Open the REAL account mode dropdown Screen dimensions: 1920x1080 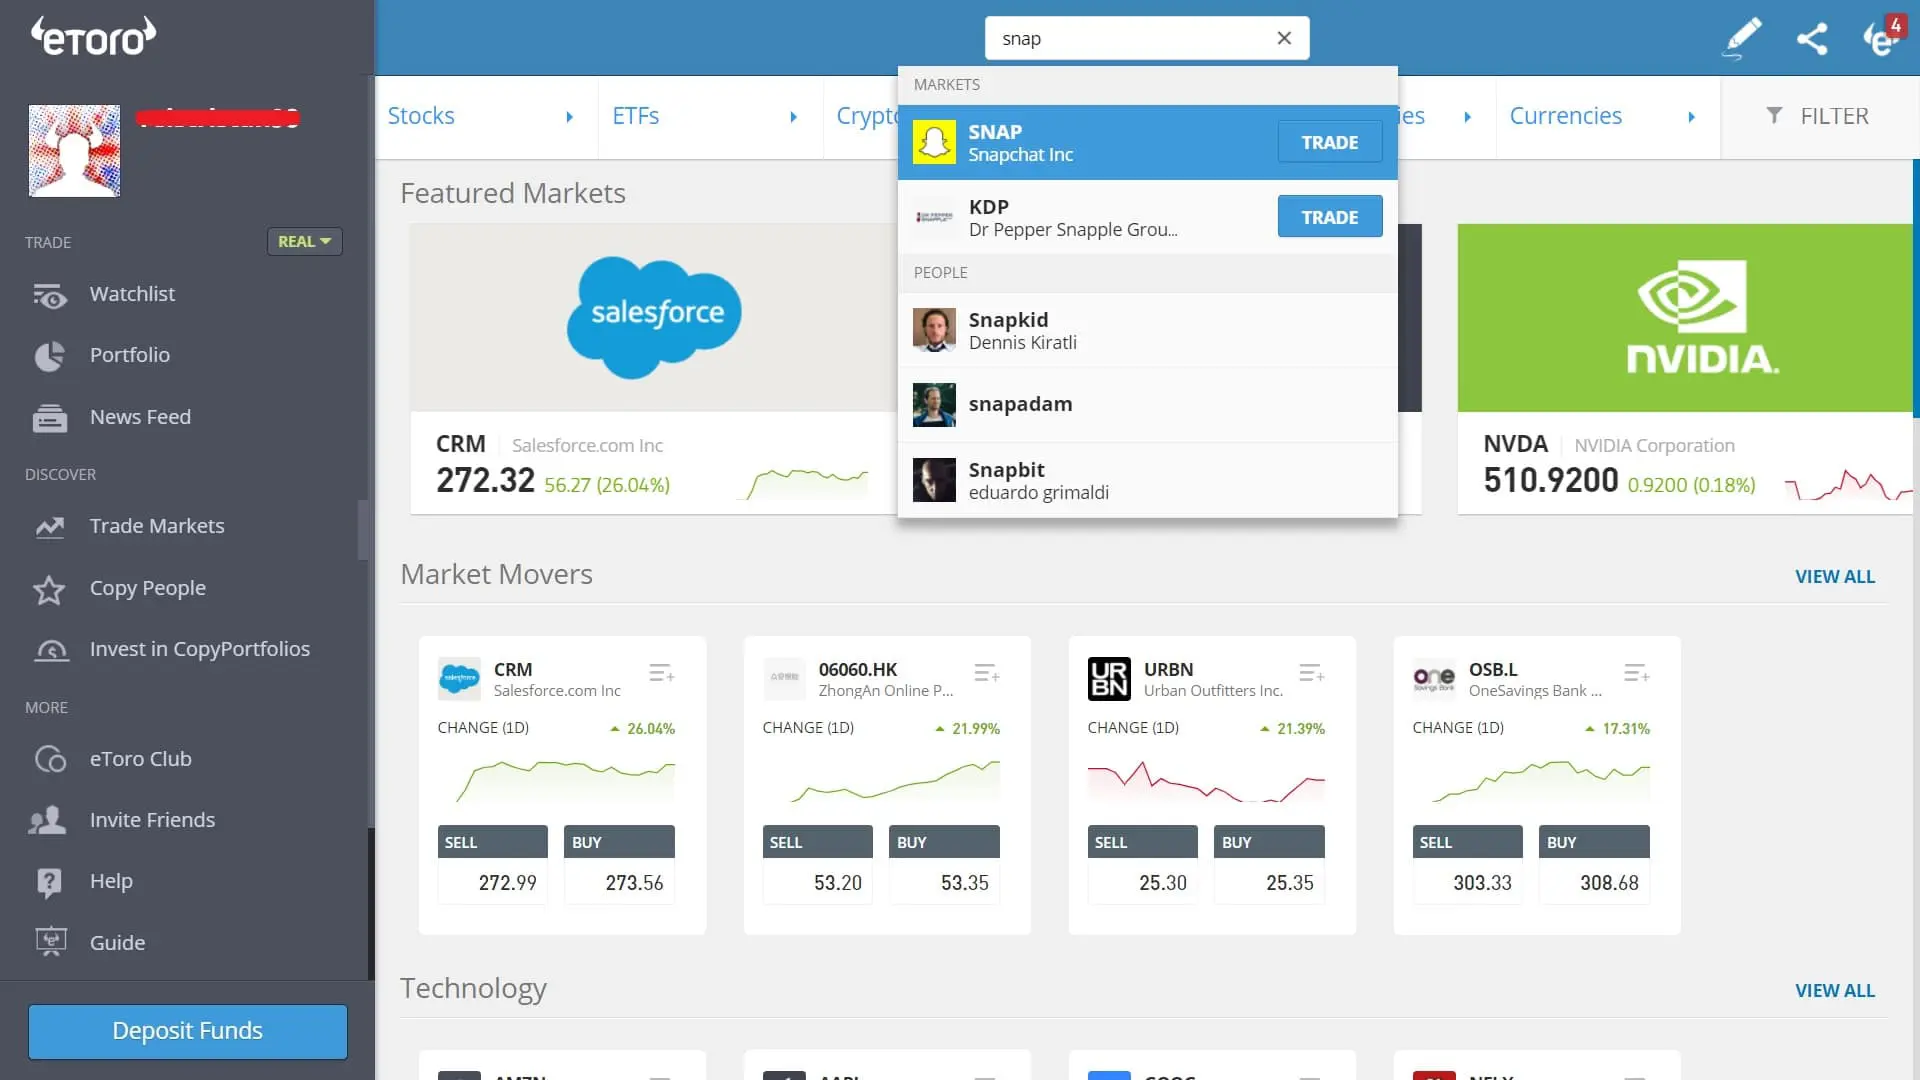[x=304, y=242]
